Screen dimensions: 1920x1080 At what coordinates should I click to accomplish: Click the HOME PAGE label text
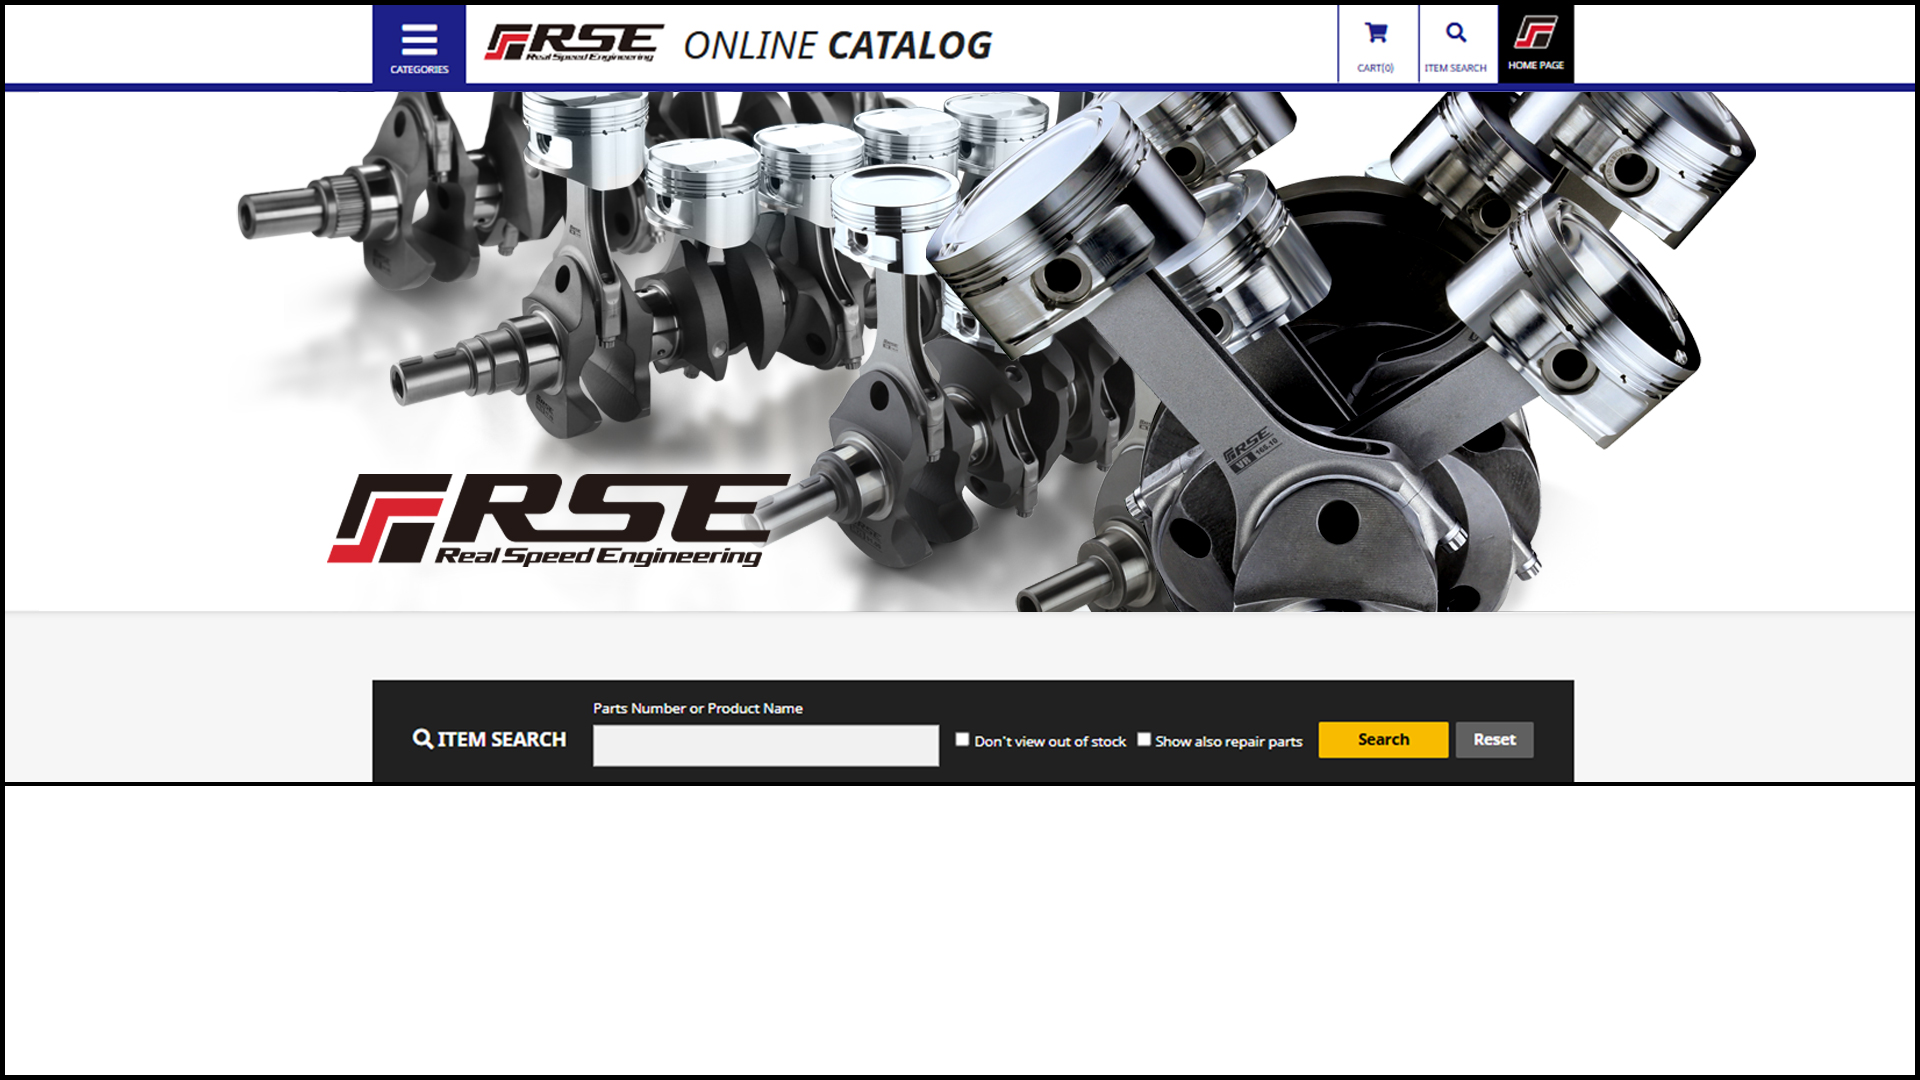click(x=1535, y=65)
